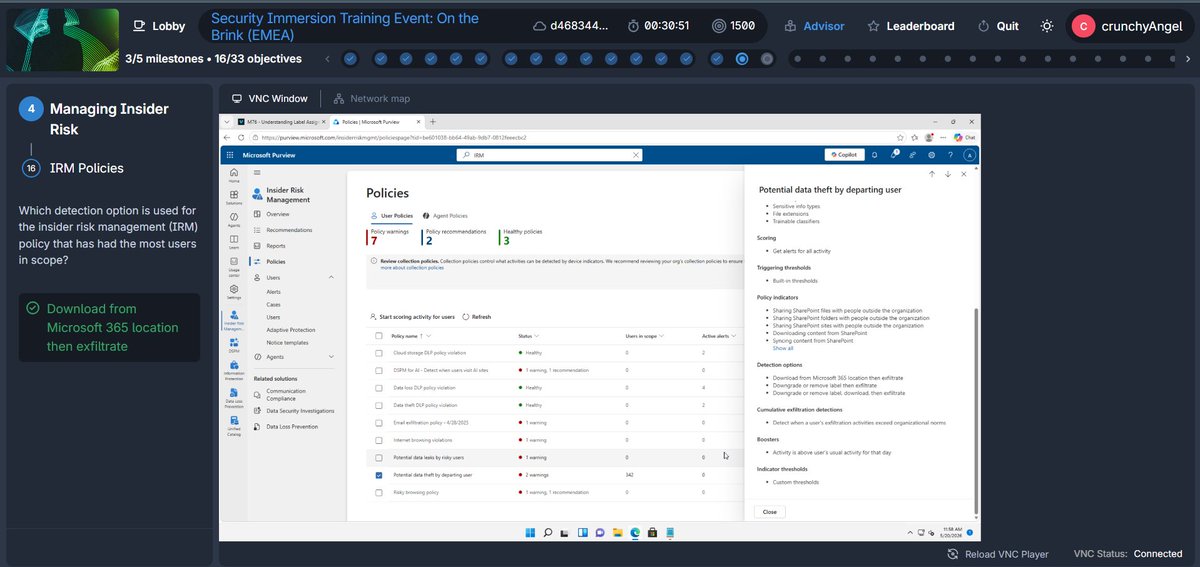The height and width of the screenshot is (567, 1200).
Task: Select the current active objective marker
Action: (742, 59)
